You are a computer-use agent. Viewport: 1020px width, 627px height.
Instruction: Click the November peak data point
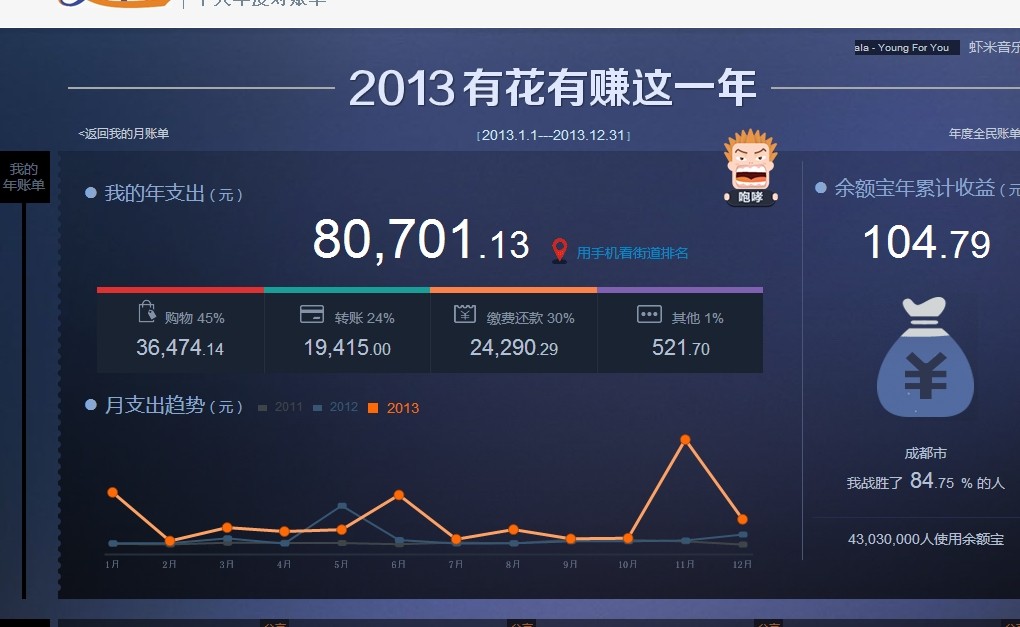[x=685, y=440]
